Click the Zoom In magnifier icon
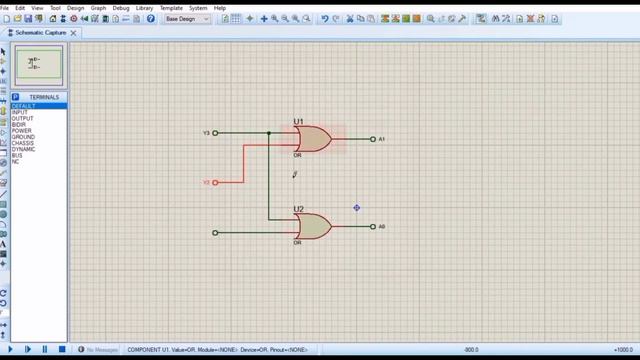The width and height of the screenshot is (640, 360). coord(274,19)
